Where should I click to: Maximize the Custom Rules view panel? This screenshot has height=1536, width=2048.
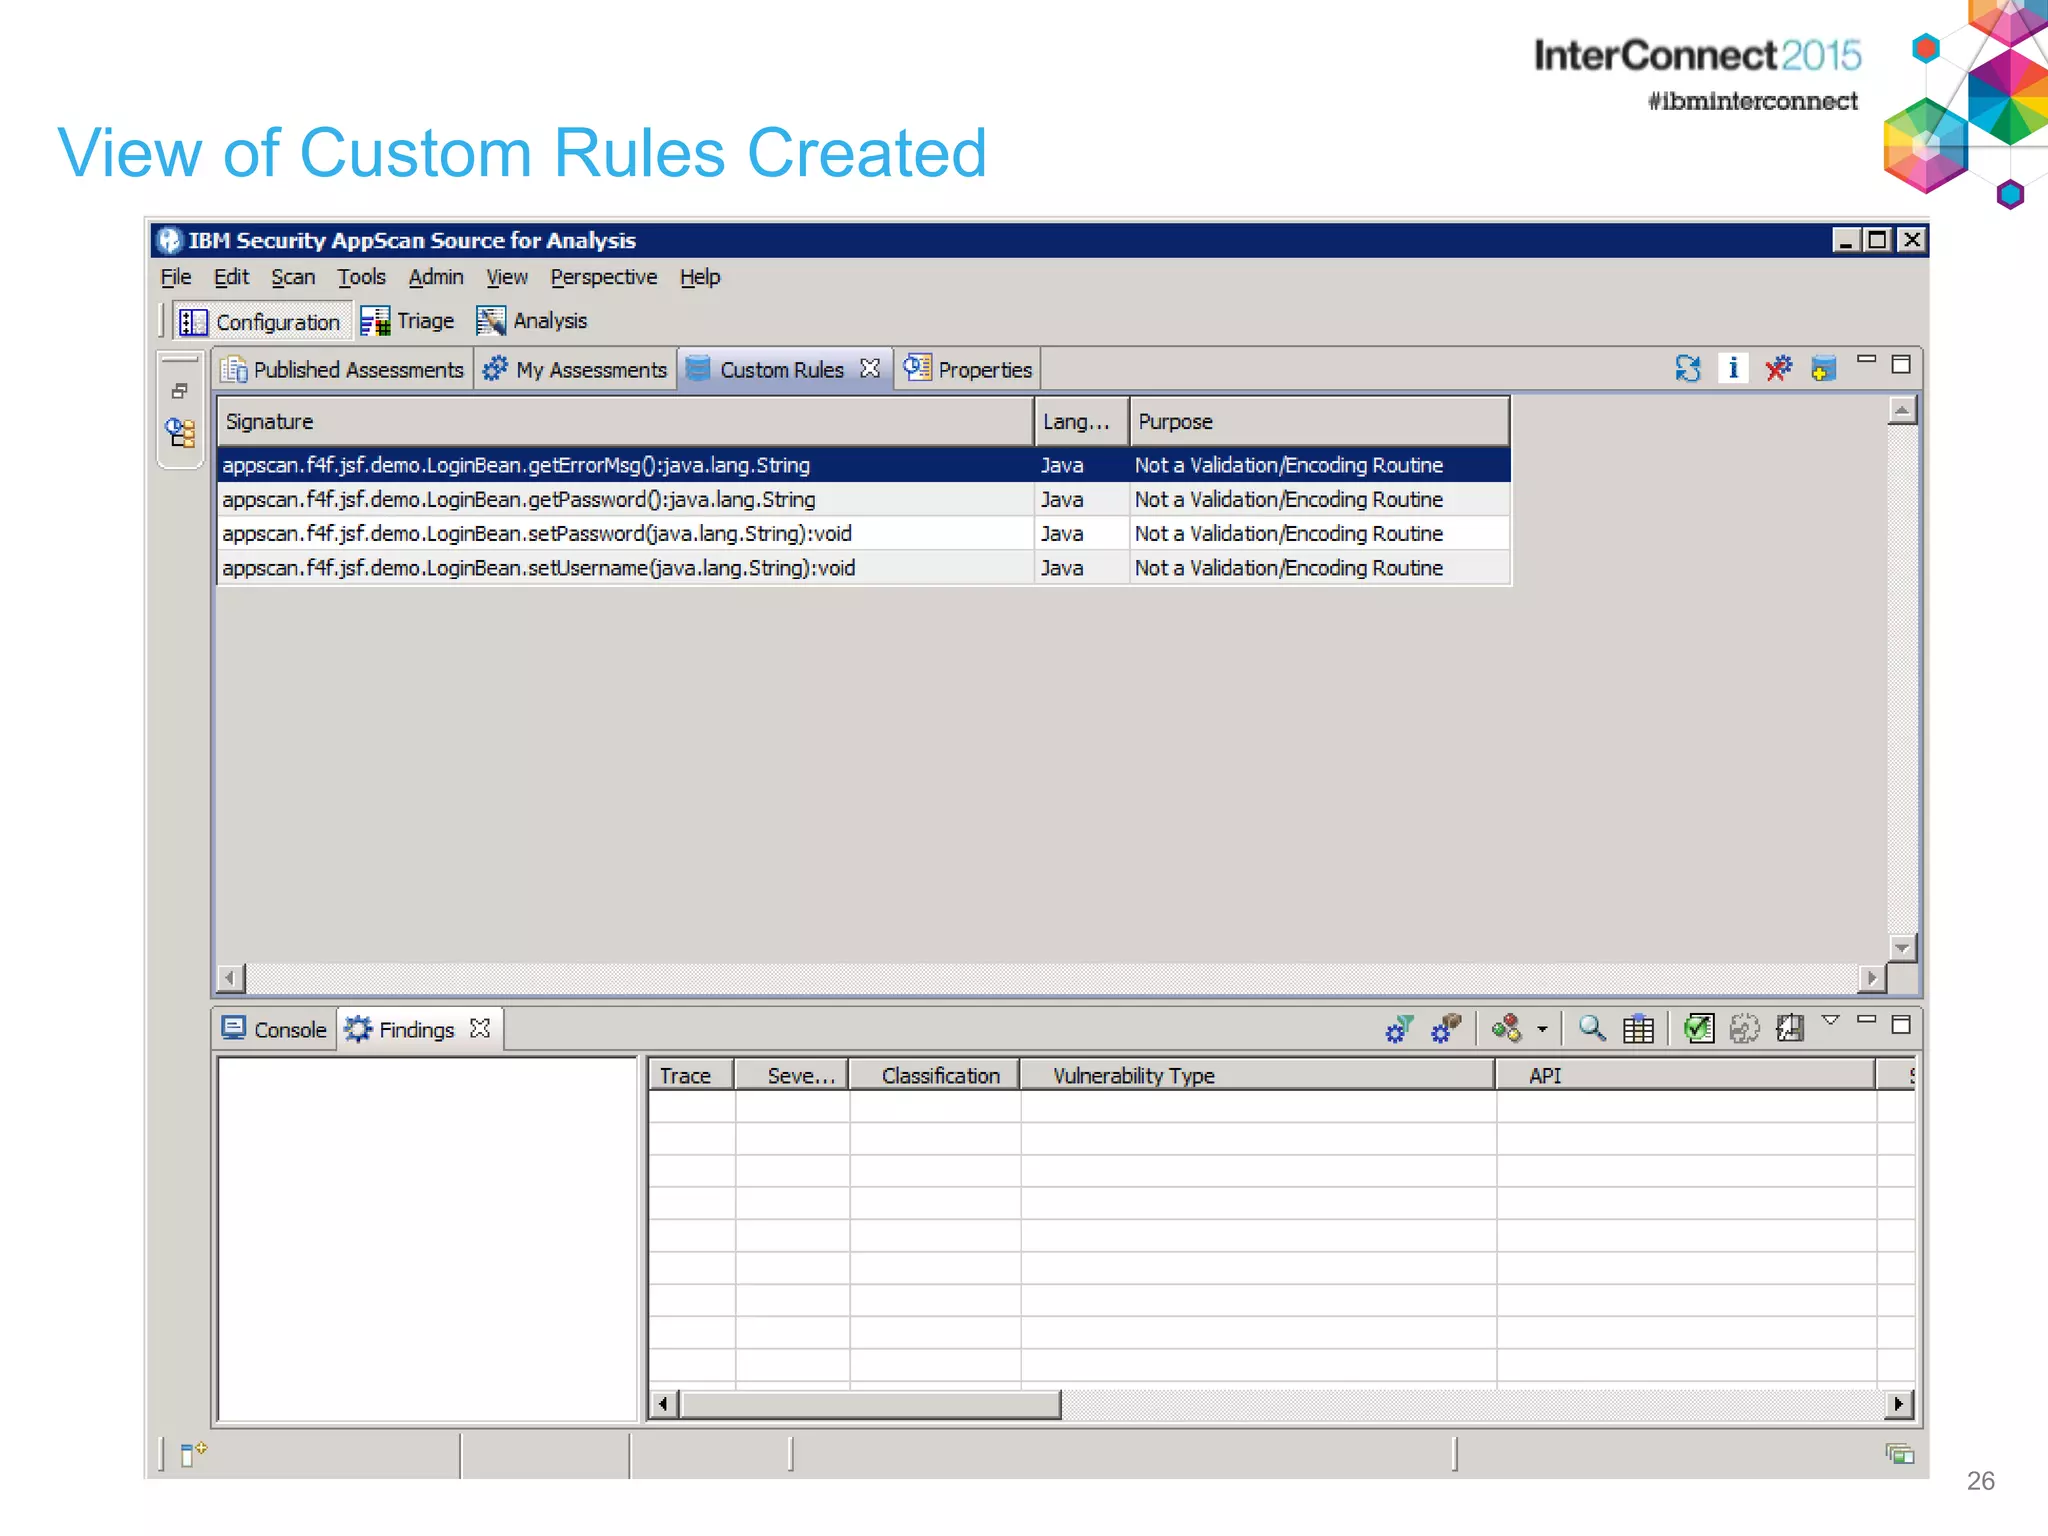click(1901, 364)
